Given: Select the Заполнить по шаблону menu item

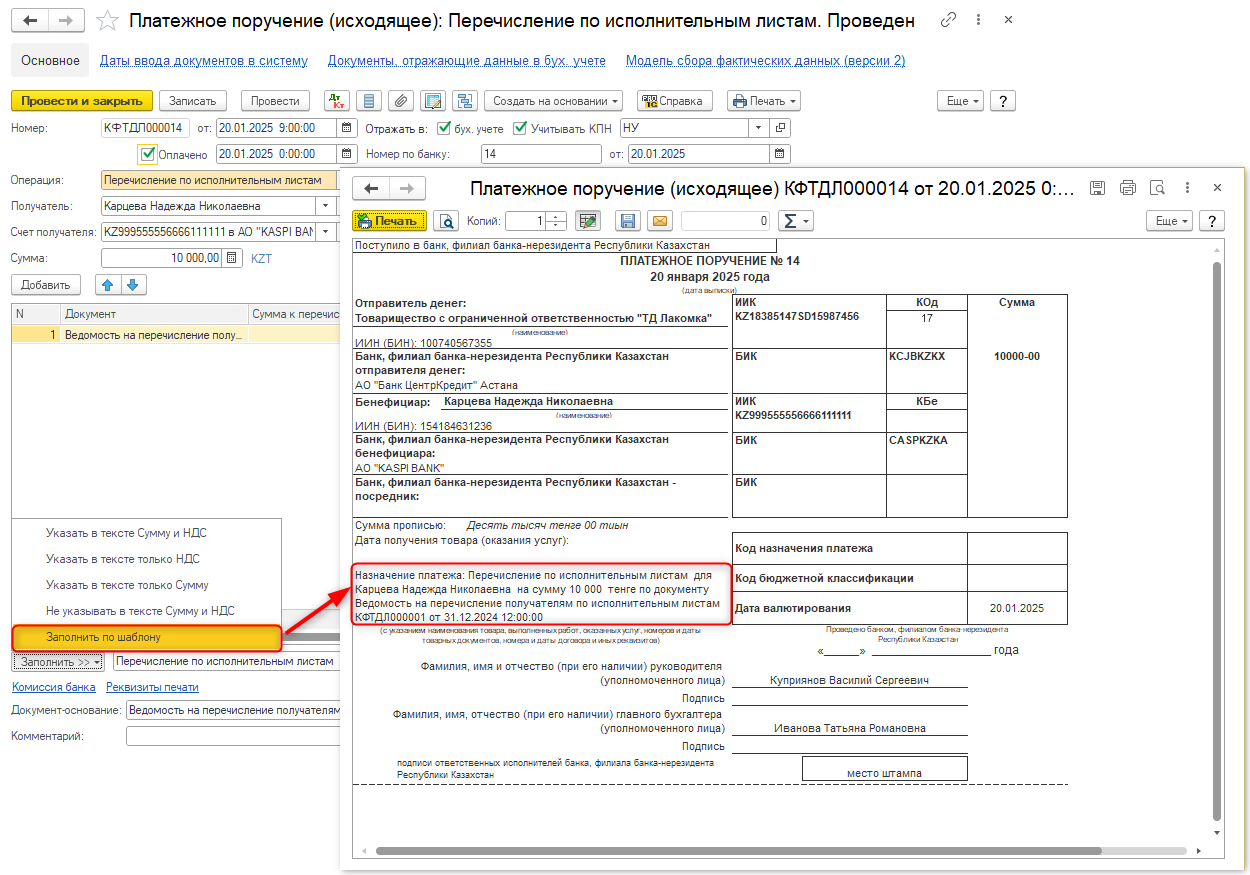Looking at the screenshot, I should coord(103,637).
